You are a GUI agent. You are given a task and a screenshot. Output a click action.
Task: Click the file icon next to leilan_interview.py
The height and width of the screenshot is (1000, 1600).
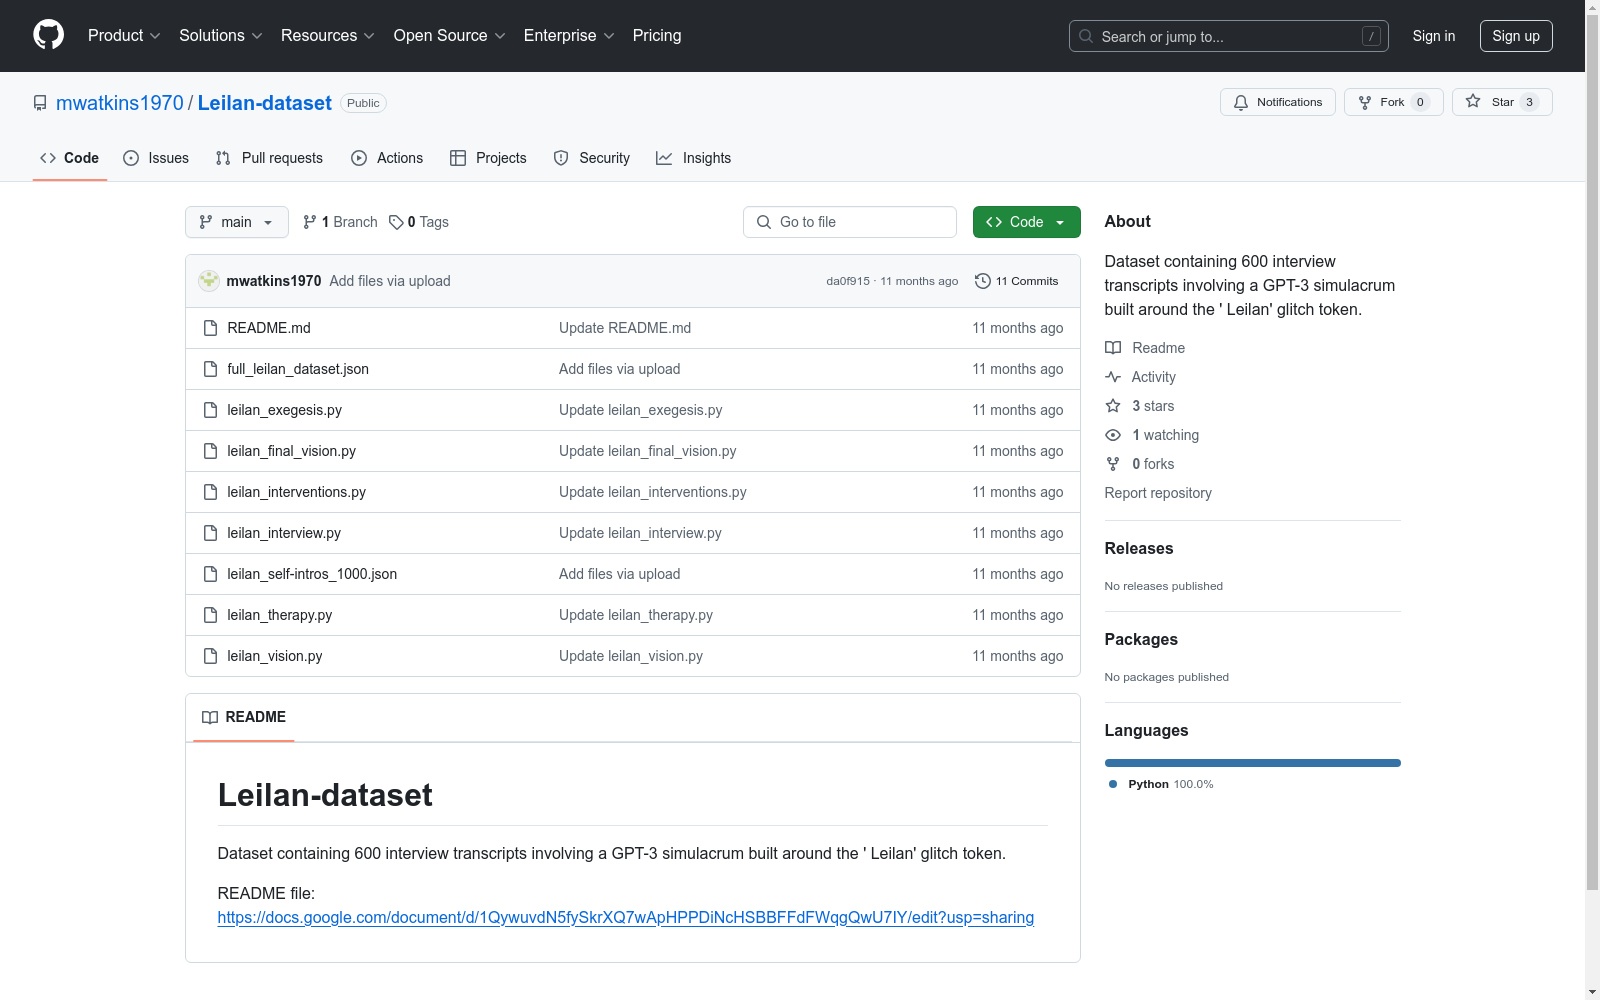point(210,533)
